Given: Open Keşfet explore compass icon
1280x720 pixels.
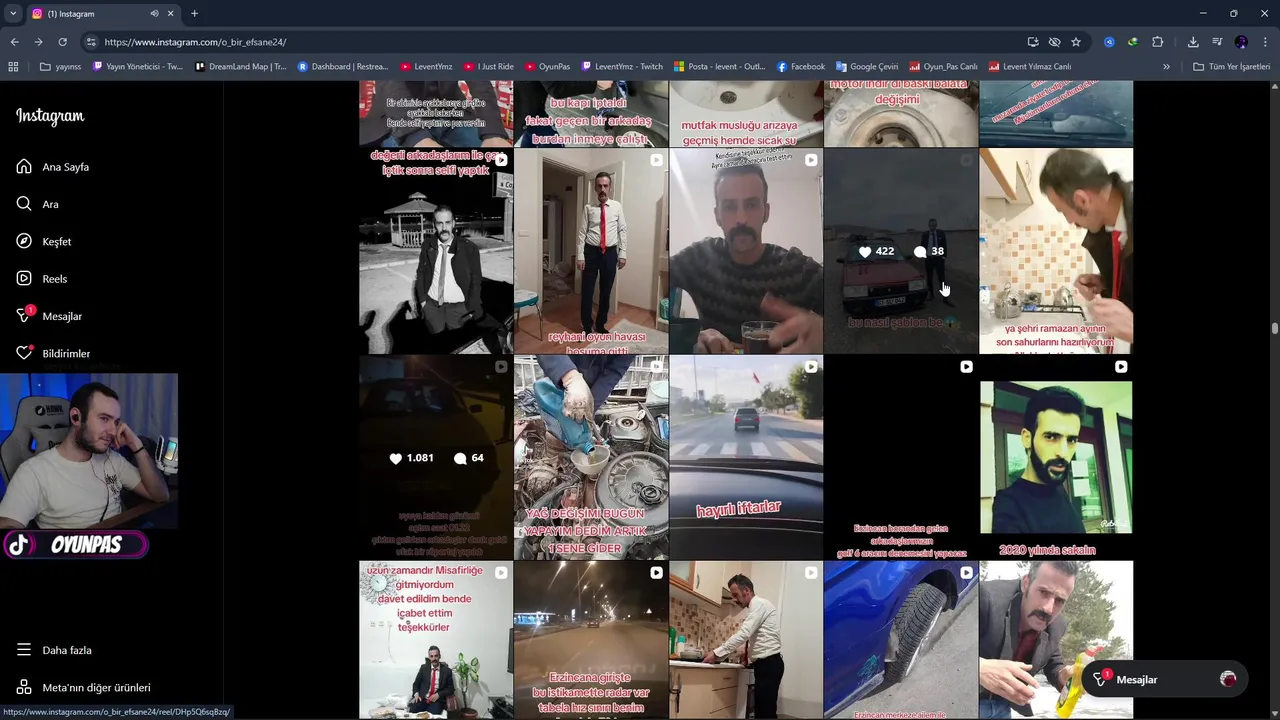Looking at the screenshot, I should 24,241.
